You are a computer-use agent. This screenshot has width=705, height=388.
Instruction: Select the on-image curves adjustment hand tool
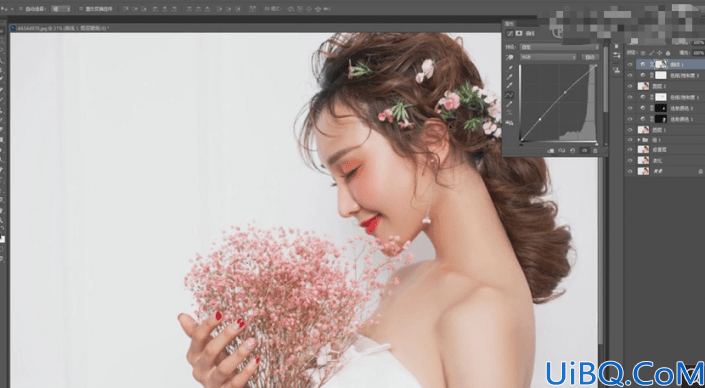(x=509, y=58)
